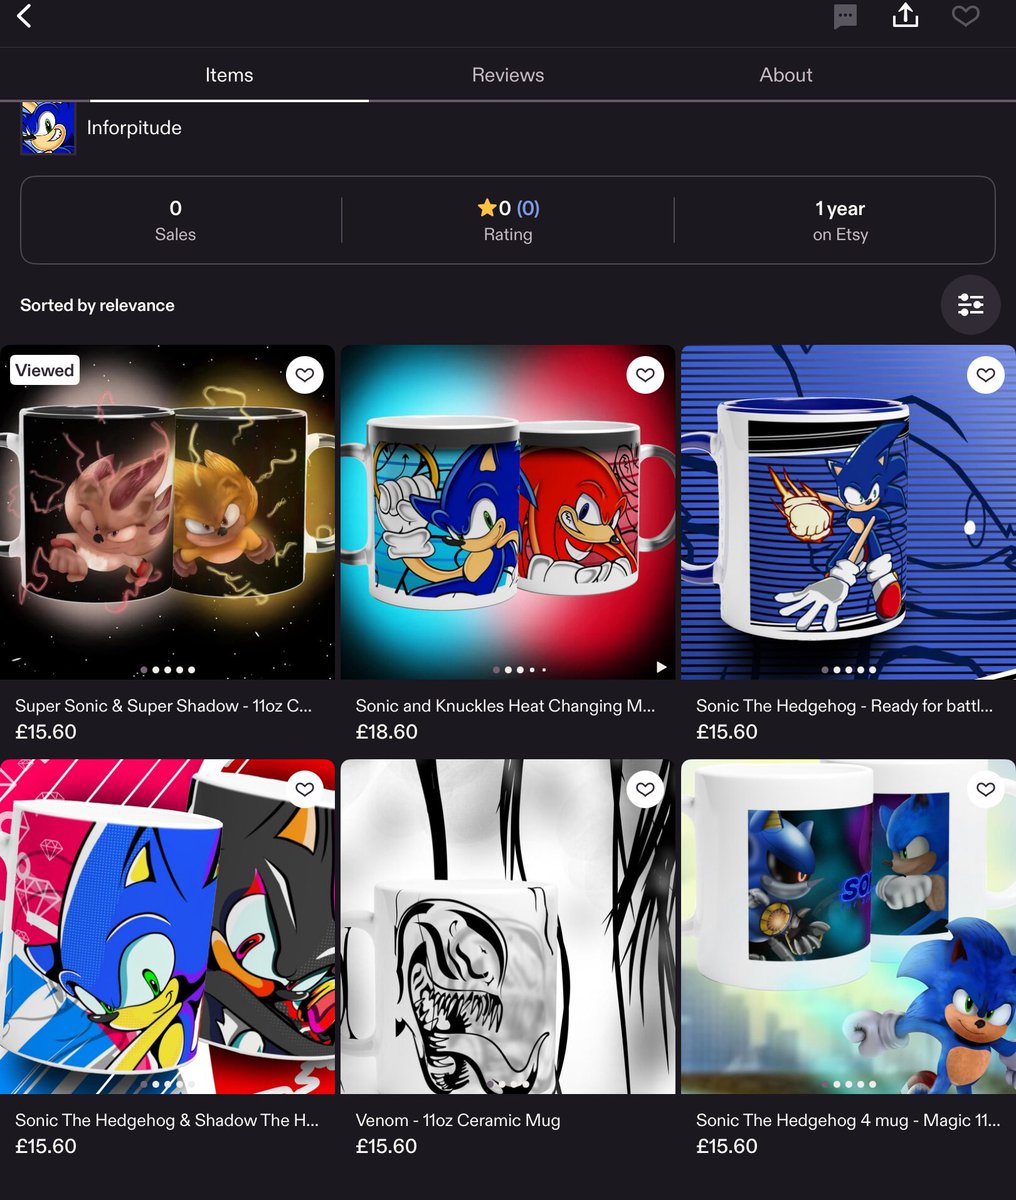Open the Sonic and Knuckles mug image
1016x1200 pixels.
click(508, 512)
